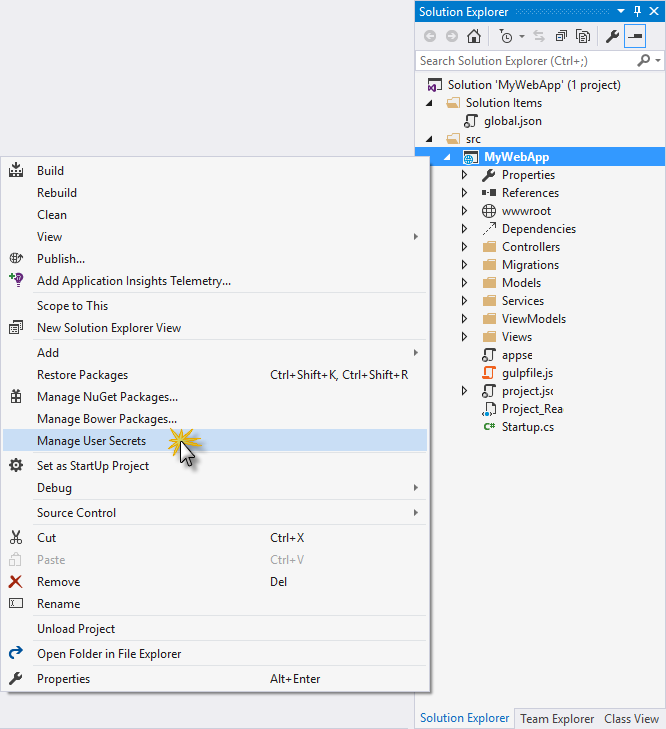Click the red Remove X icon
Image resolution: width=666 pixels, height=729 pixels.
click(16, 581)
